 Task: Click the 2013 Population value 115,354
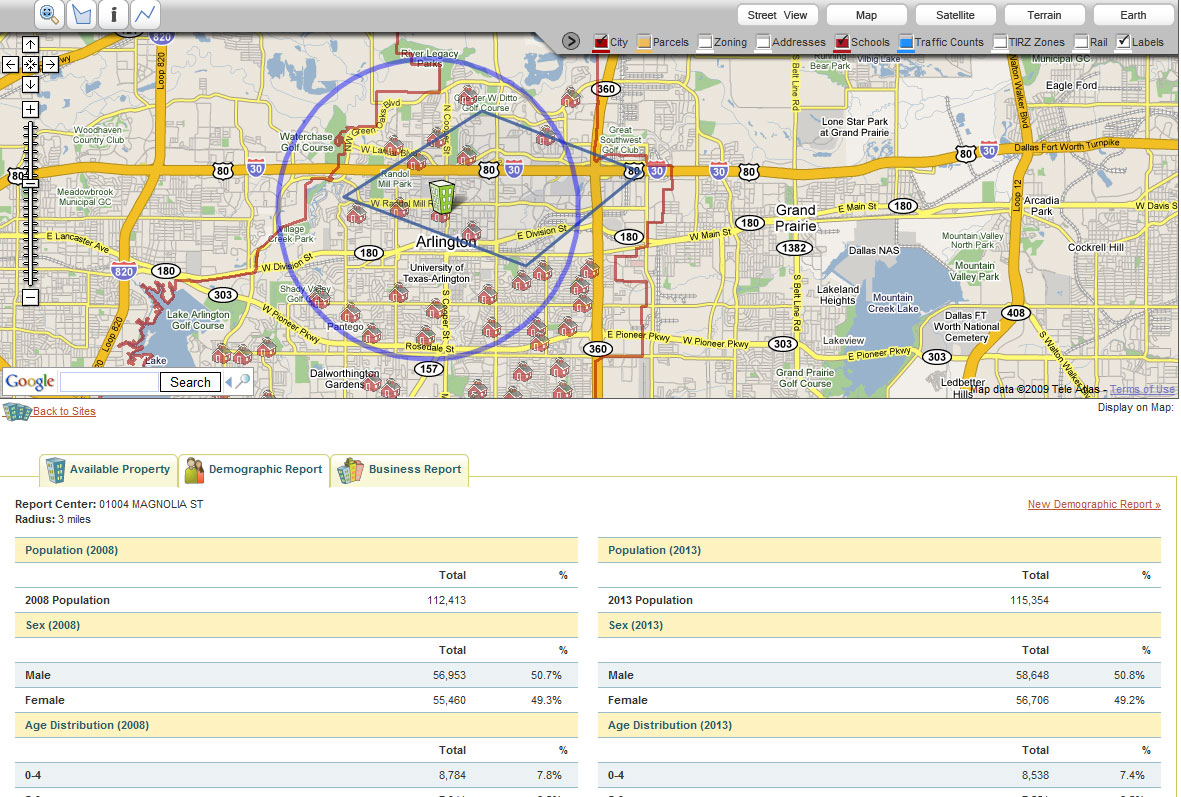coord(1030,600)
